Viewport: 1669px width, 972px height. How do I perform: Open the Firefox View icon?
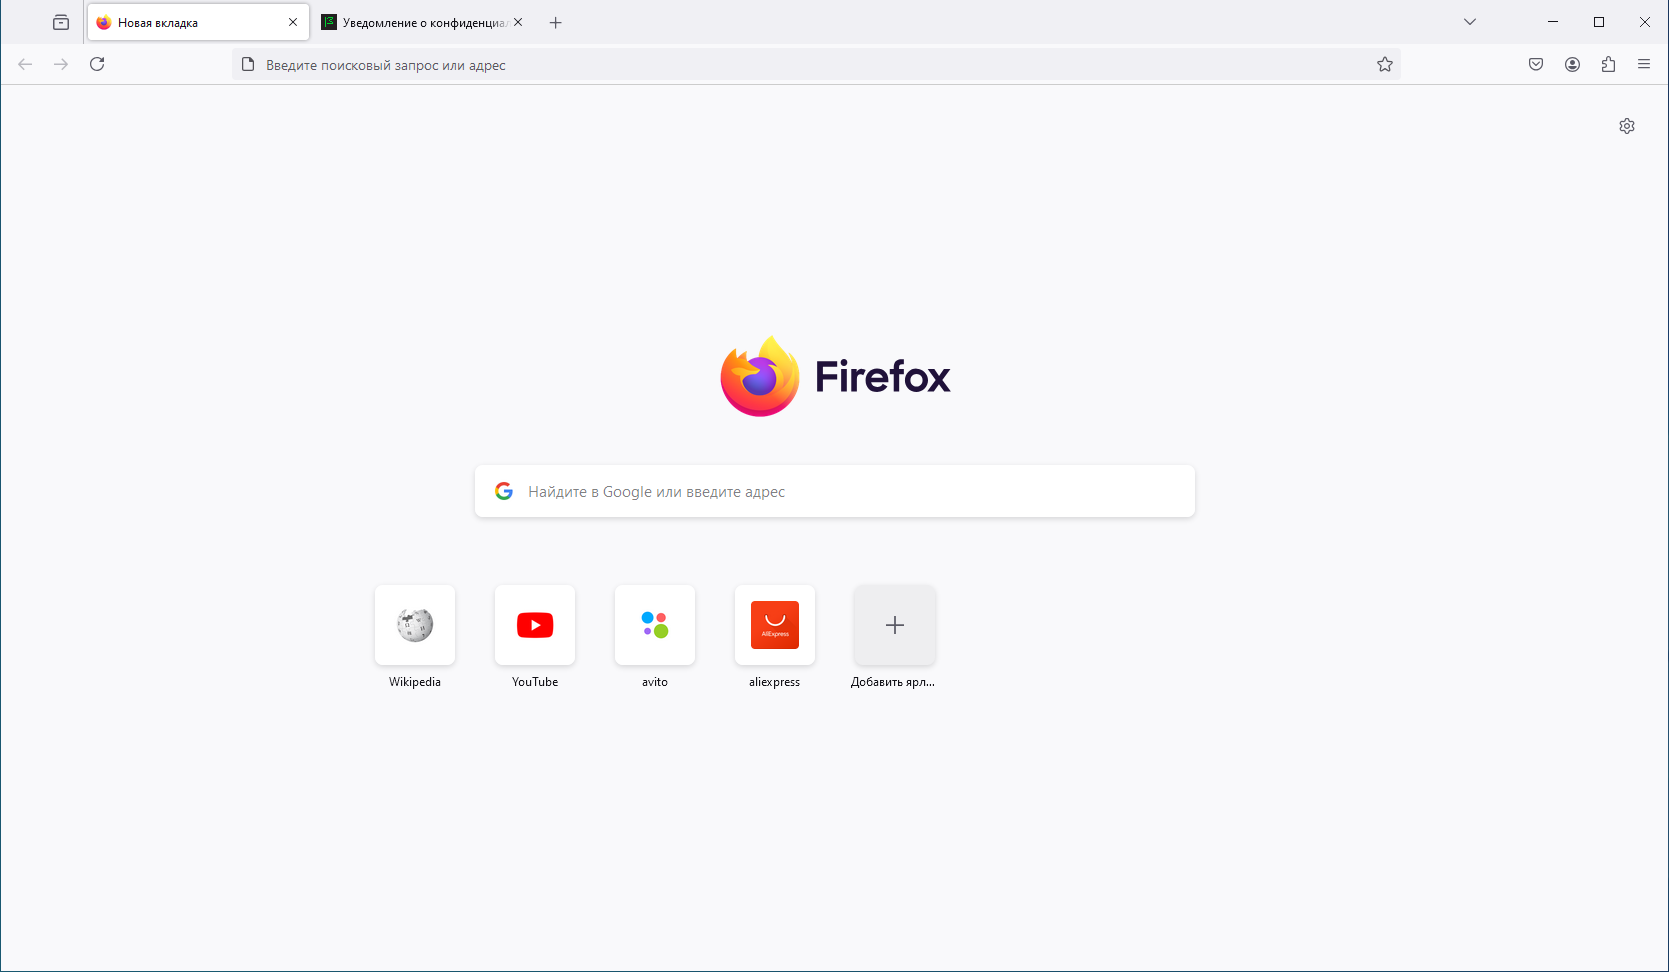pos(61,22)
